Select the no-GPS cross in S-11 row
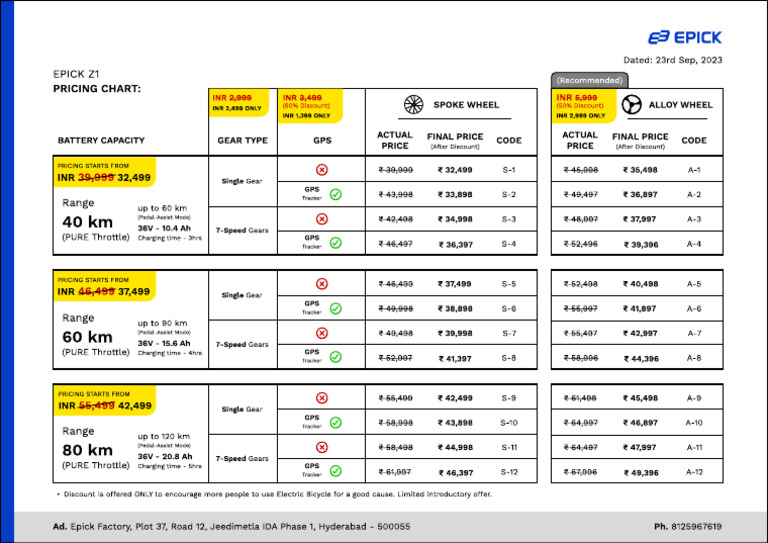This screenshot has width=768, height=543. pyautogui.click(x=322, y=448)
